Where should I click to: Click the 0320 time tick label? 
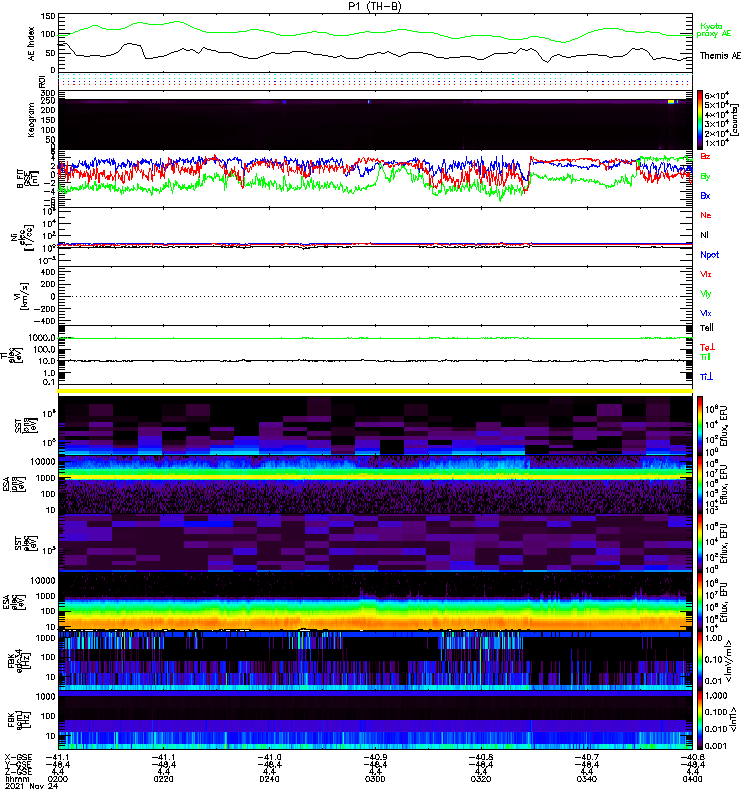(481, 779)
